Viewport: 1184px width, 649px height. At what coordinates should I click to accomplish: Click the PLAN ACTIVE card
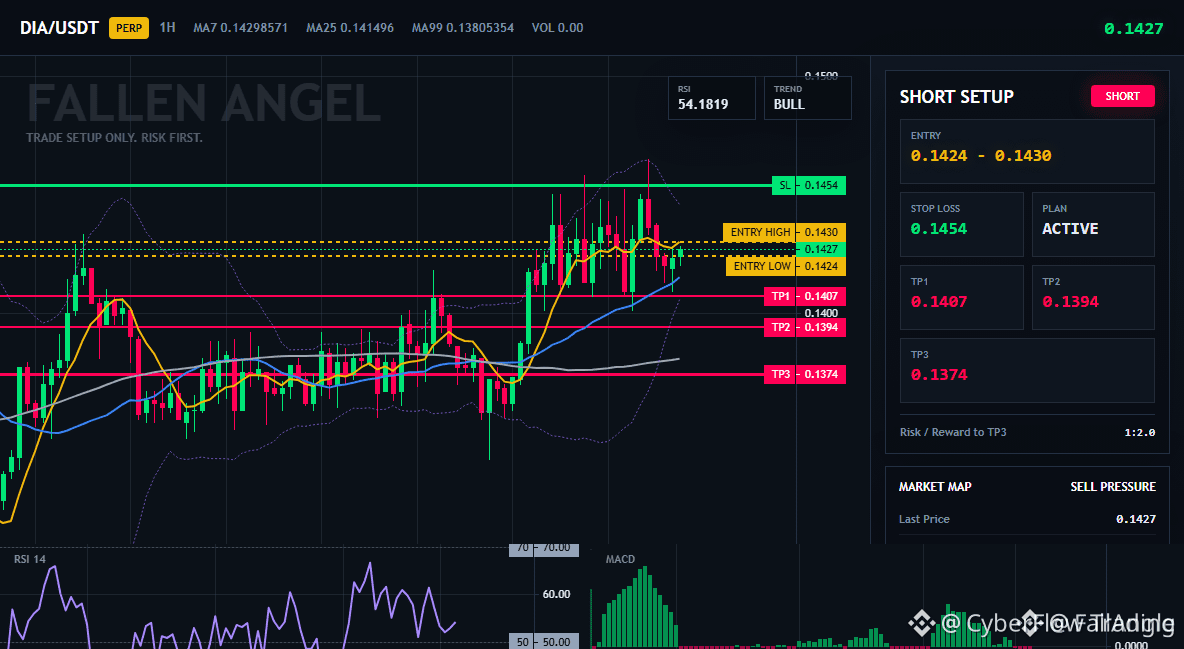pos(1093,224)
